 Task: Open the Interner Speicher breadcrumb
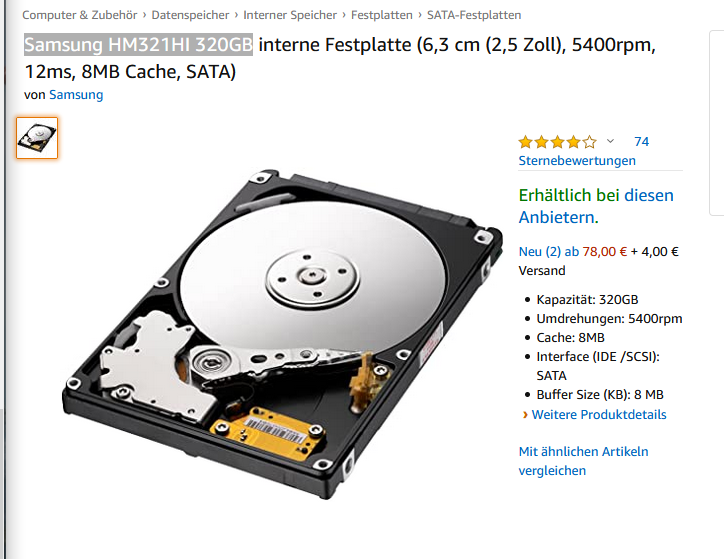click(290, 15)
